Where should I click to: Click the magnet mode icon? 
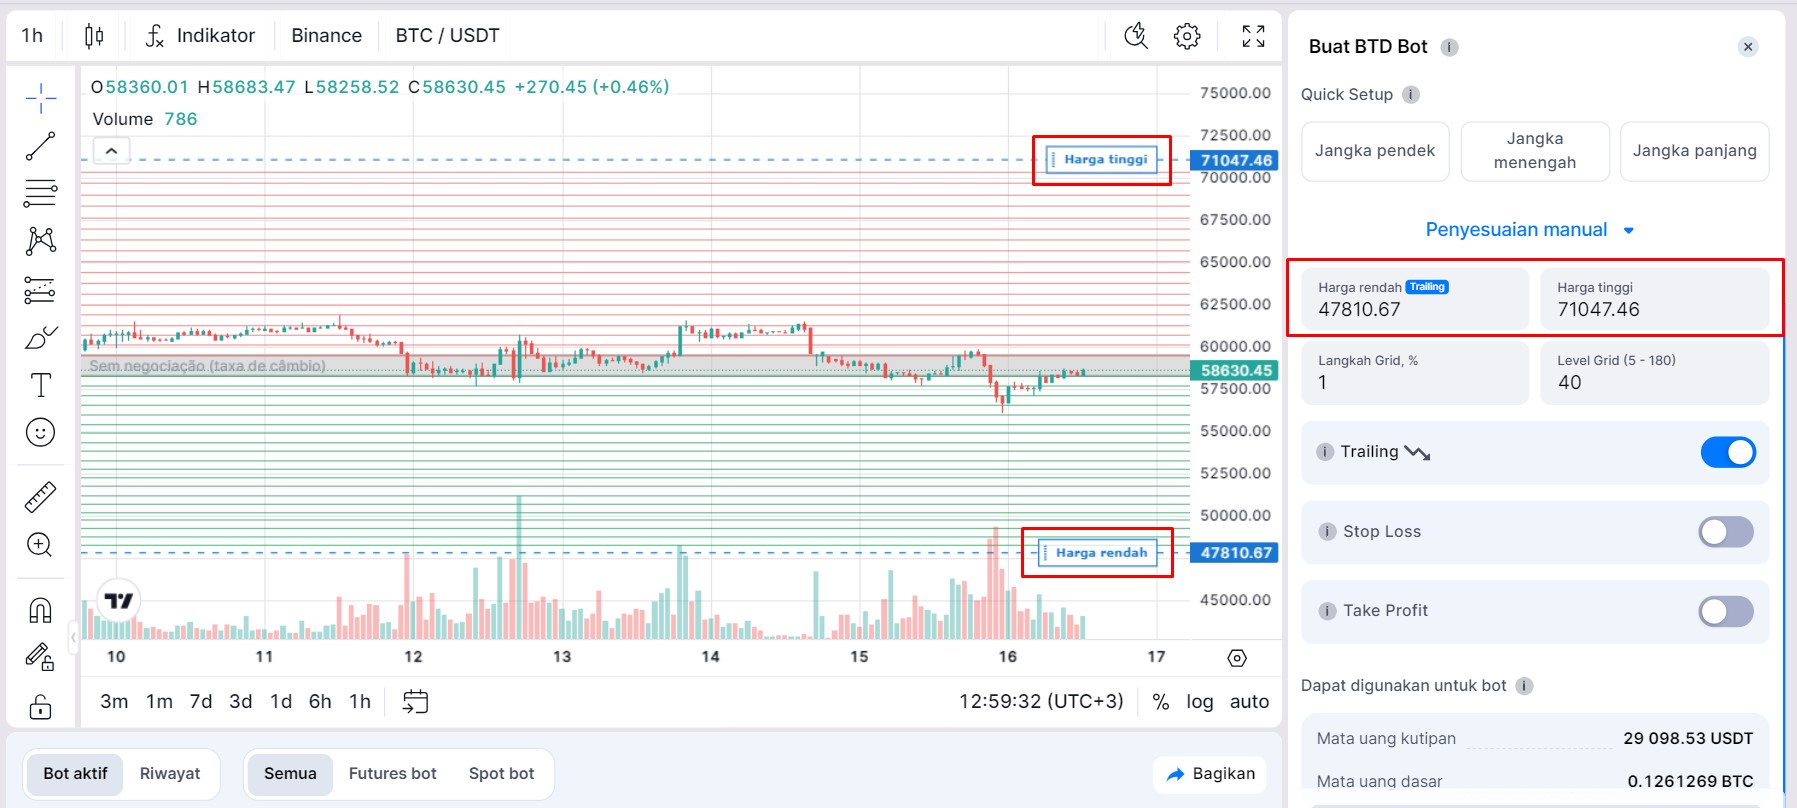(x=40, y=610)
